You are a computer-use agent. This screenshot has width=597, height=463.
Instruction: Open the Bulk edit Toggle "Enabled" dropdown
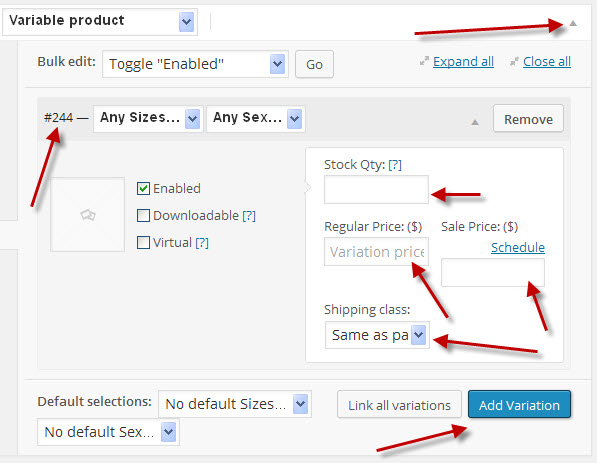[x=195, y=64]
